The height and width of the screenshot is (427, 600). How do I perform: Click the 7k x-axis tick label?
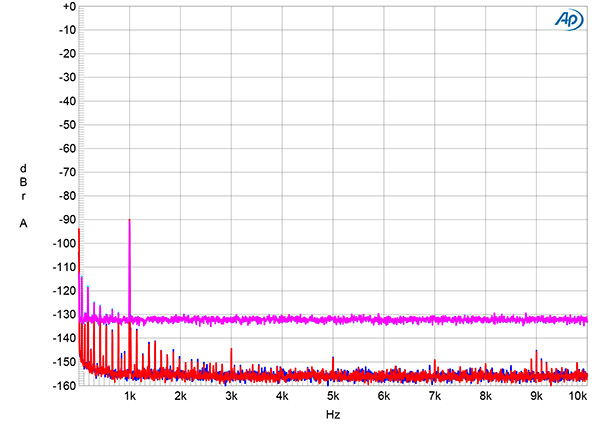(435, 397)
